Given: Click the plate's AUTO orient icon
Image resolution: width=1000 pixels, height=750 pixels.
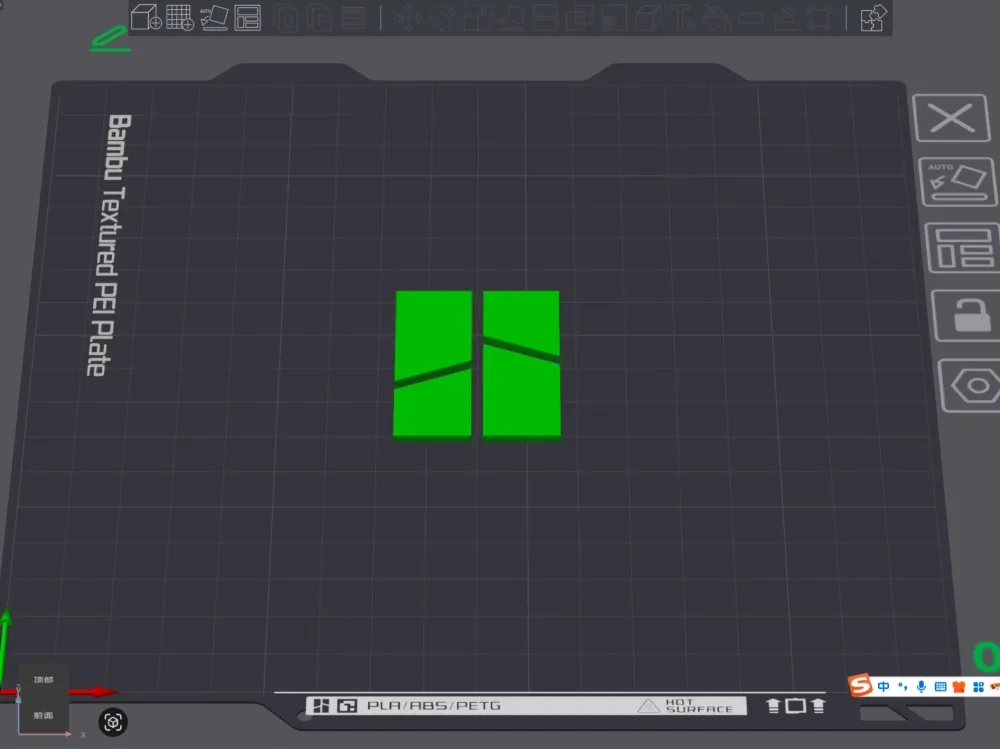Looking at the screenshot, I should click(x=958, y=182).
